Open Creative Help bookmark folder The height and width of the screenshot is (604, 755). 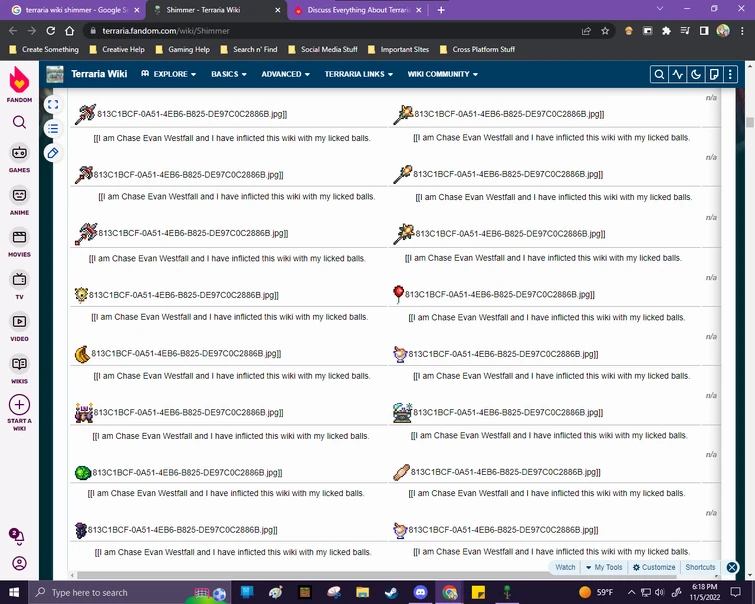117,49
